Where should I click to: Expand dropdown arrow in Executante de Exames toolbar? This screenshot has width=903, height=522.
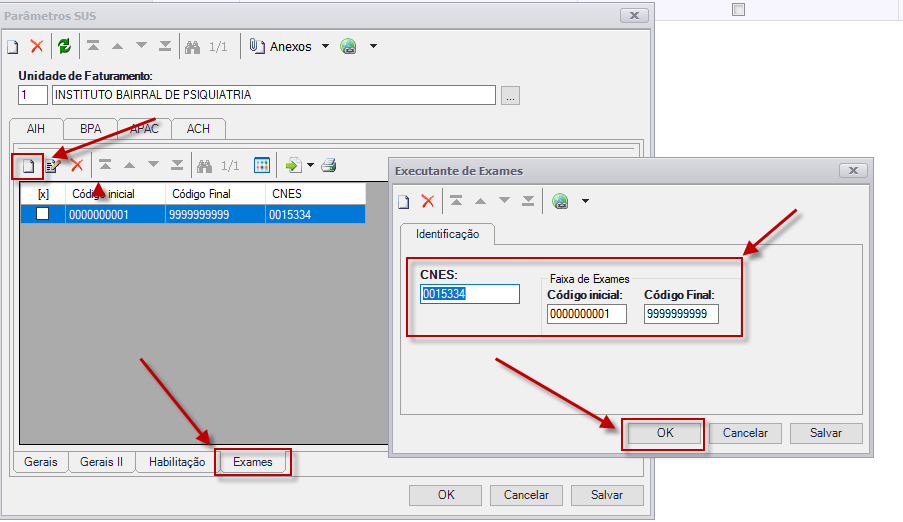(586, 201)
